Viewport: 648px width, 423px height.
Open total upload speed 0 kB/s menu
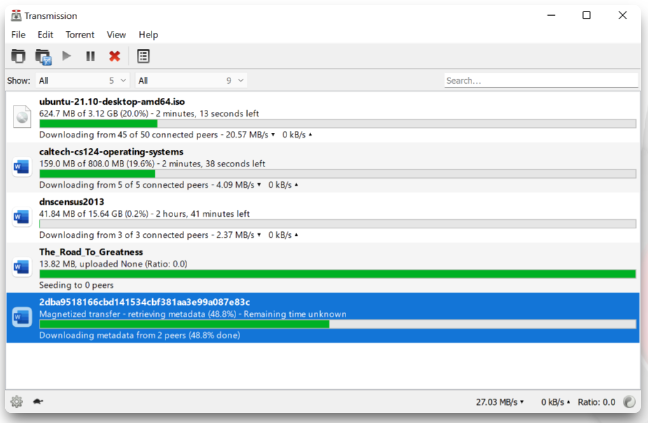pos(555,402)
